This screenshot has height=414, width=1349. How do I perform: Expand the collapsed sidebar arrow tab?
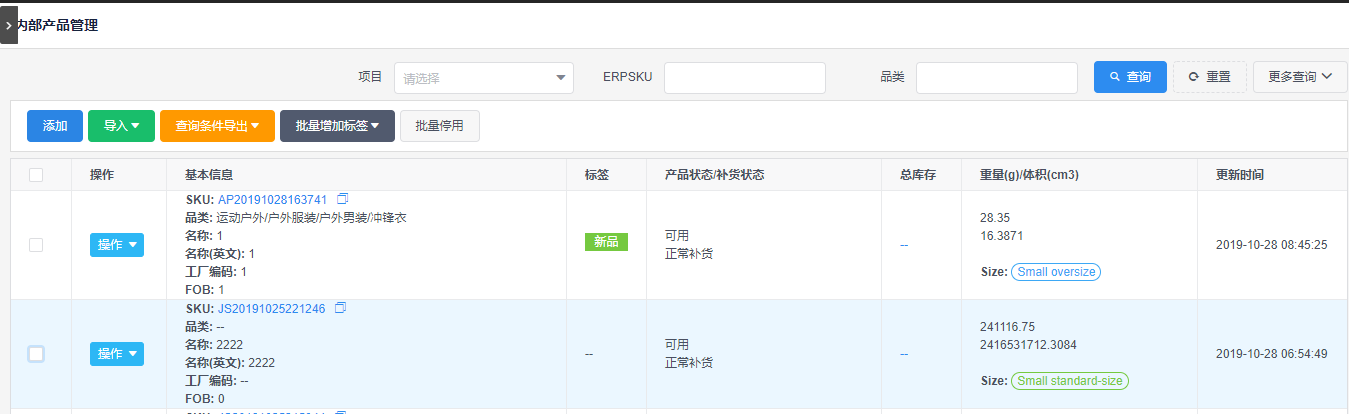[x=9, y=24]
